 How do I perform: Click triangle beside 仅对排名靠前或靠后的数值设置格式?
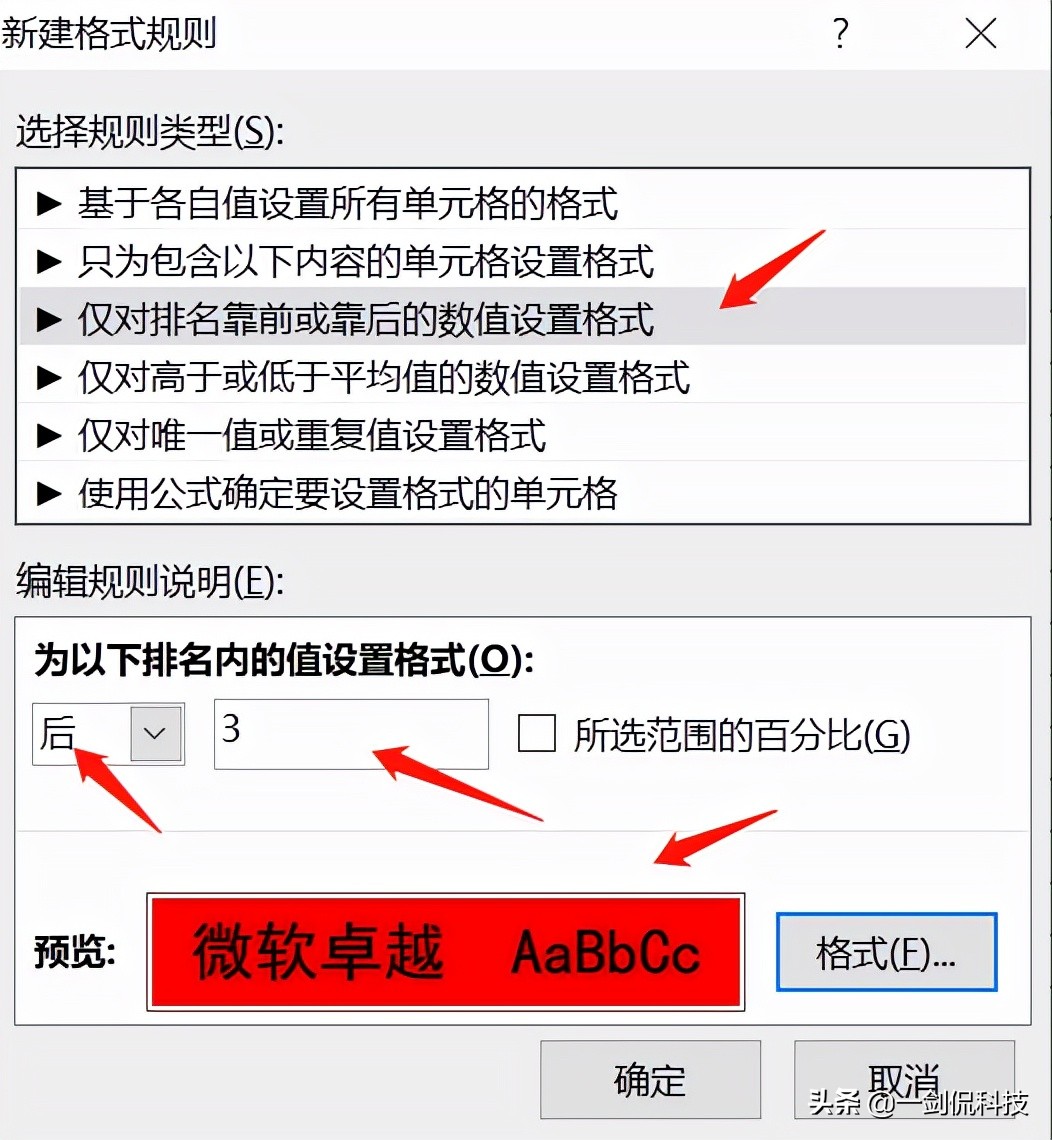49,319
